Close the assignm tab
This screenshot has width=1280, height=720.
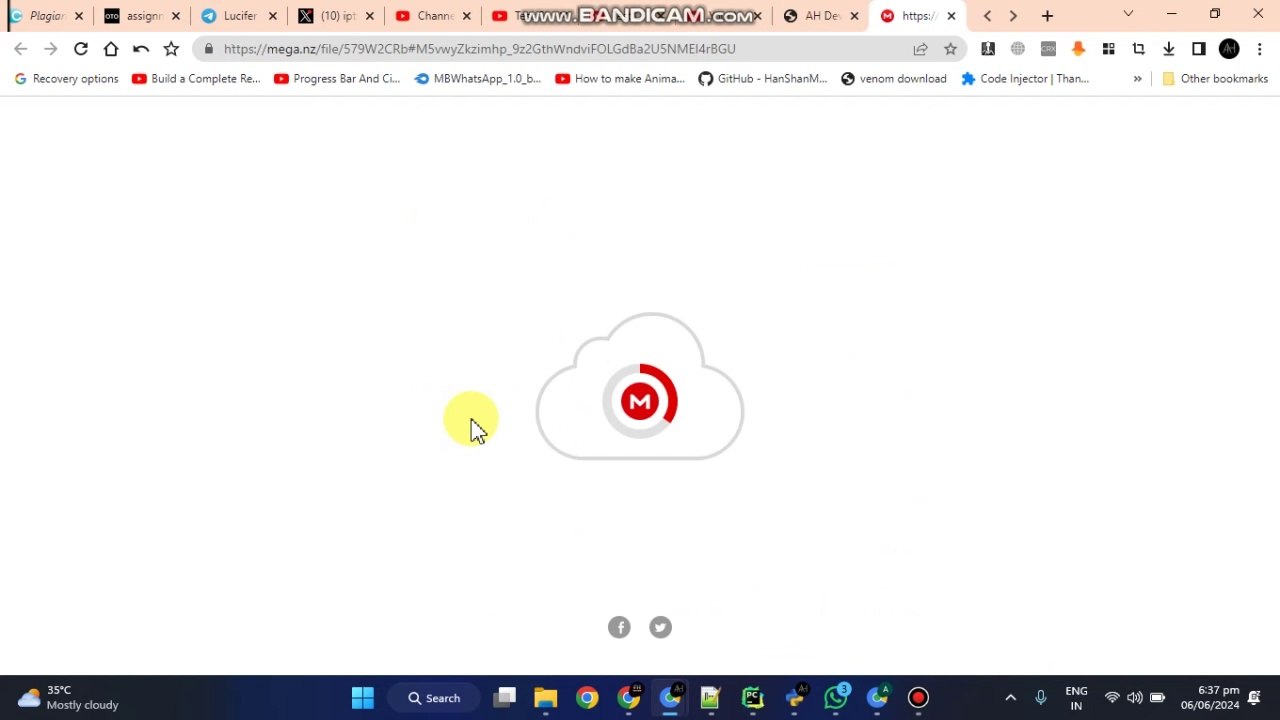pyautogui.click(x=175, y=16)
